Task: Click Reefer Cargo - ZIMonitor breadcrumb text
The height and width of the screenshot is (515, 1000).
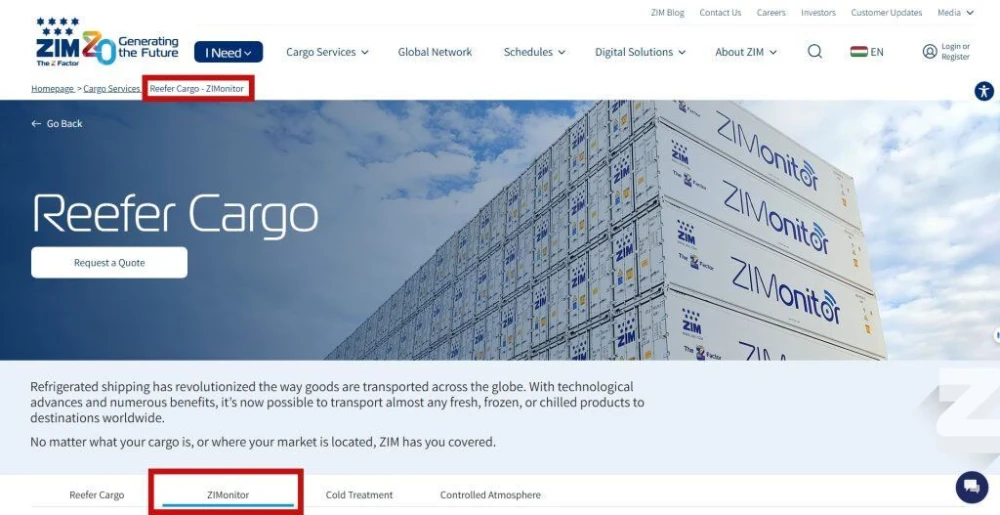Action: 197,89
